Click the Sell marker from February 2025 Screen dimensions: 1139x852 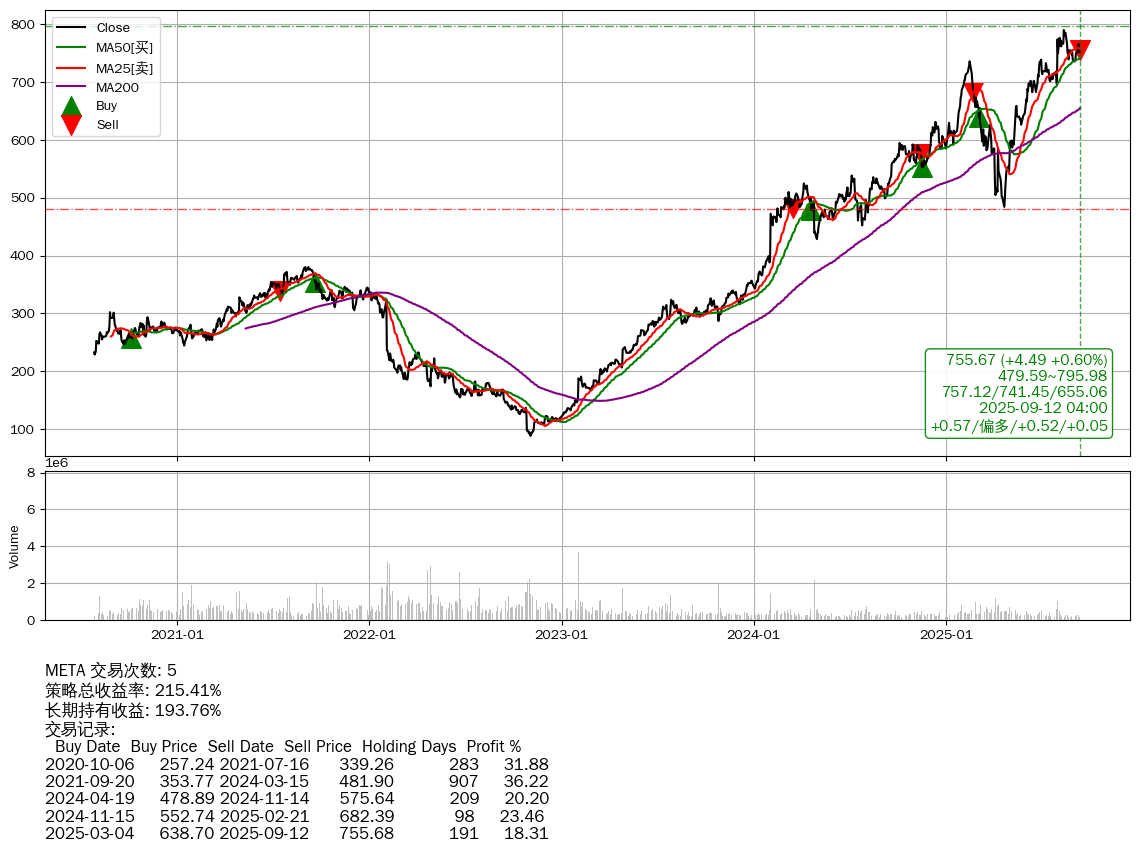[973, 93]
